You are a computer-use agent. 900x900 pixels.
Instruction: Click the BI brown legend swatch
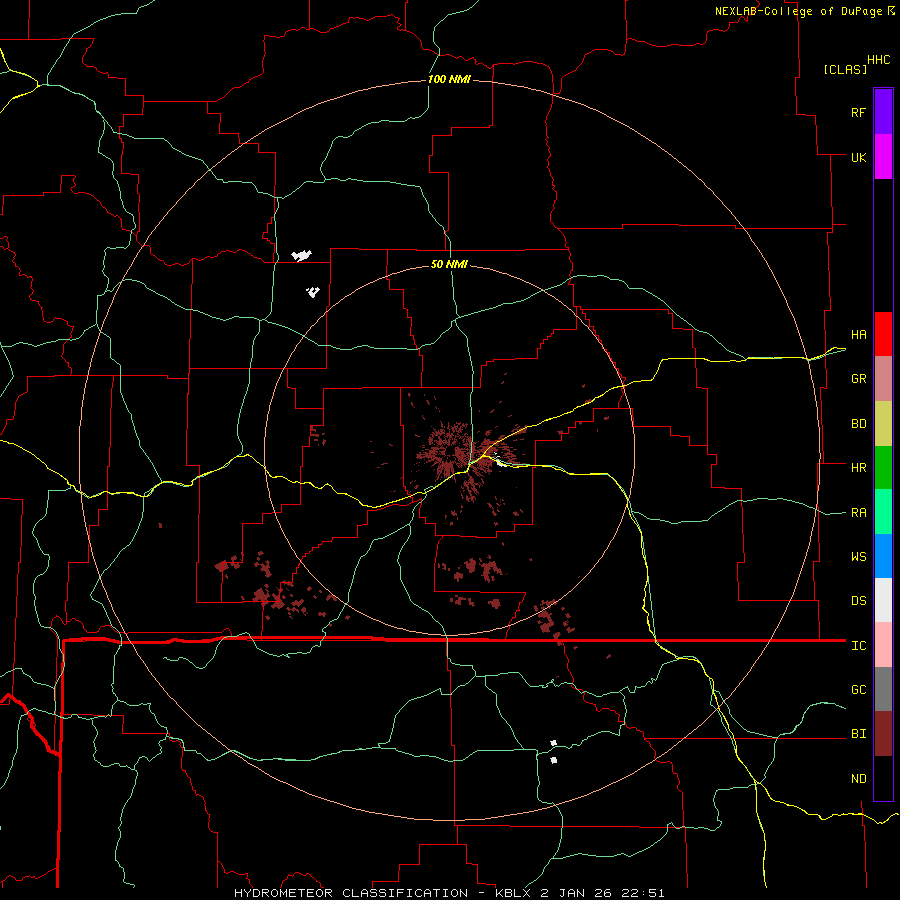tap(883, 734)
